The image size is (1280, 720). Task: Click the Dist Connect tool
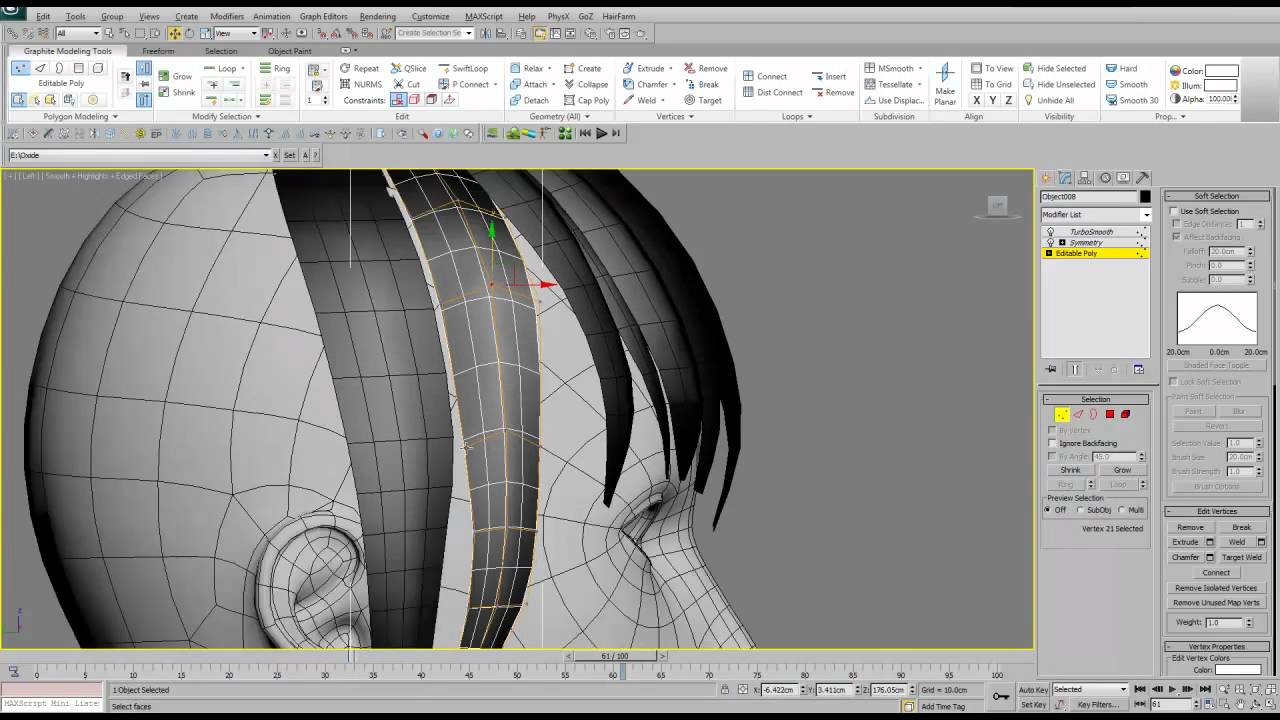773,92
